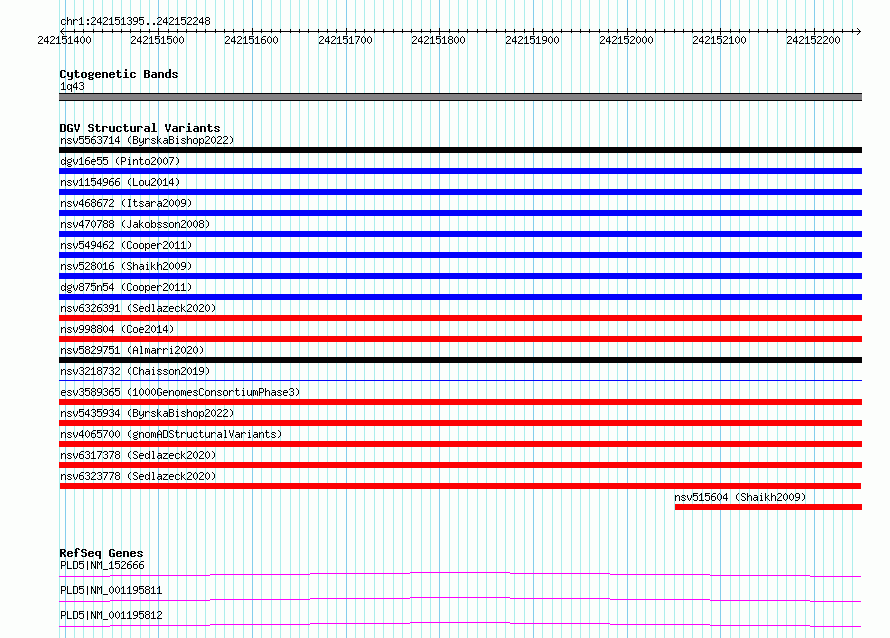Viewport: 890px width, 638px height.
Task: Select nsv549462 (Cooper2011) variant label
Action: tap(126, 245)
